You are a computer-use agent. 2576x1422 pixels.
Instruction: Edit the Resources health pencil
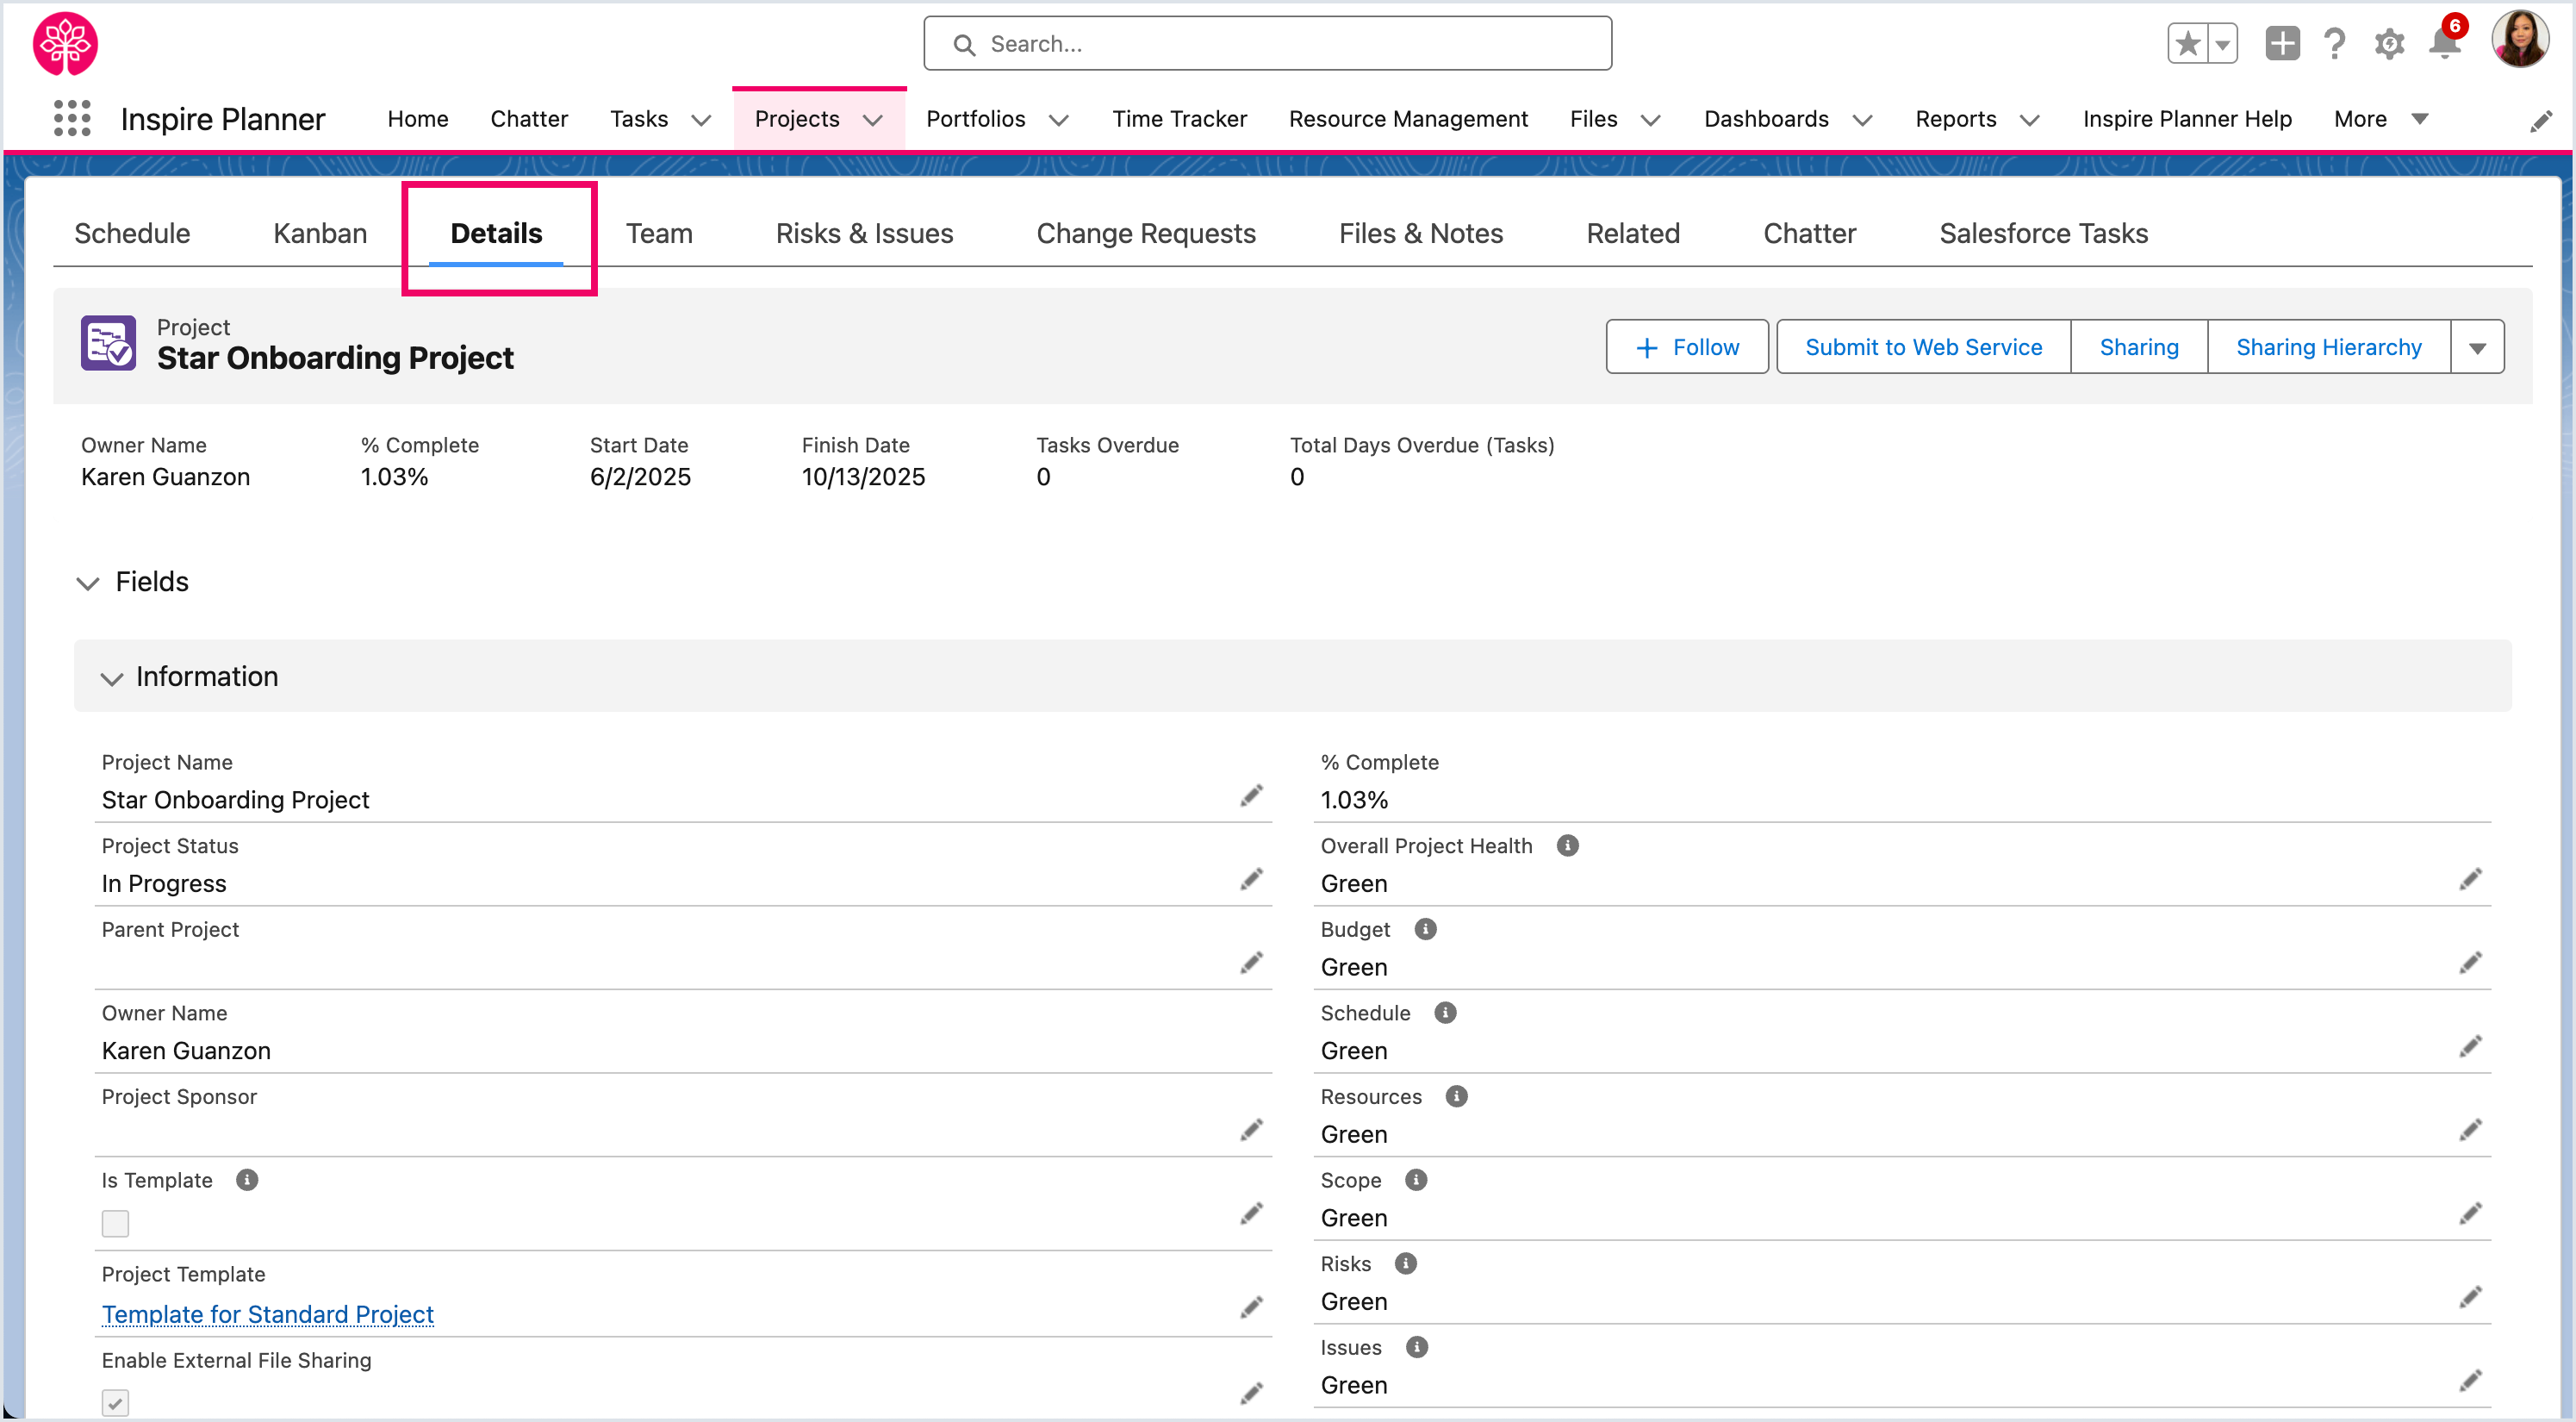[2470, 1130]
